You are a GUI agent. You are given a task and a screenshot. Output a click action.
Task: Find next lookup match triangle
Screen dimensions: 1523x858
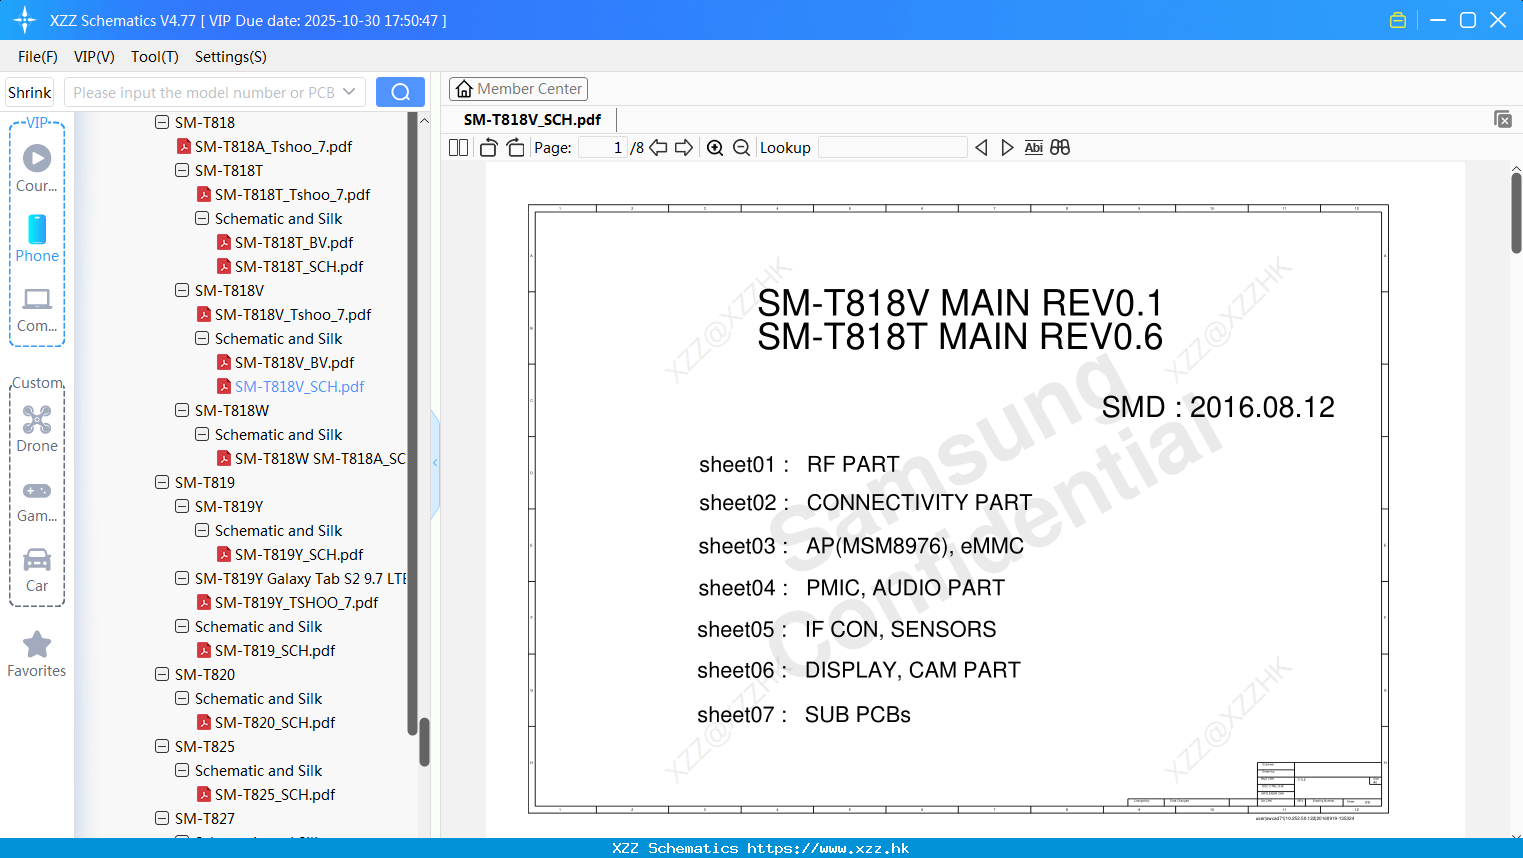point(1007,148)
